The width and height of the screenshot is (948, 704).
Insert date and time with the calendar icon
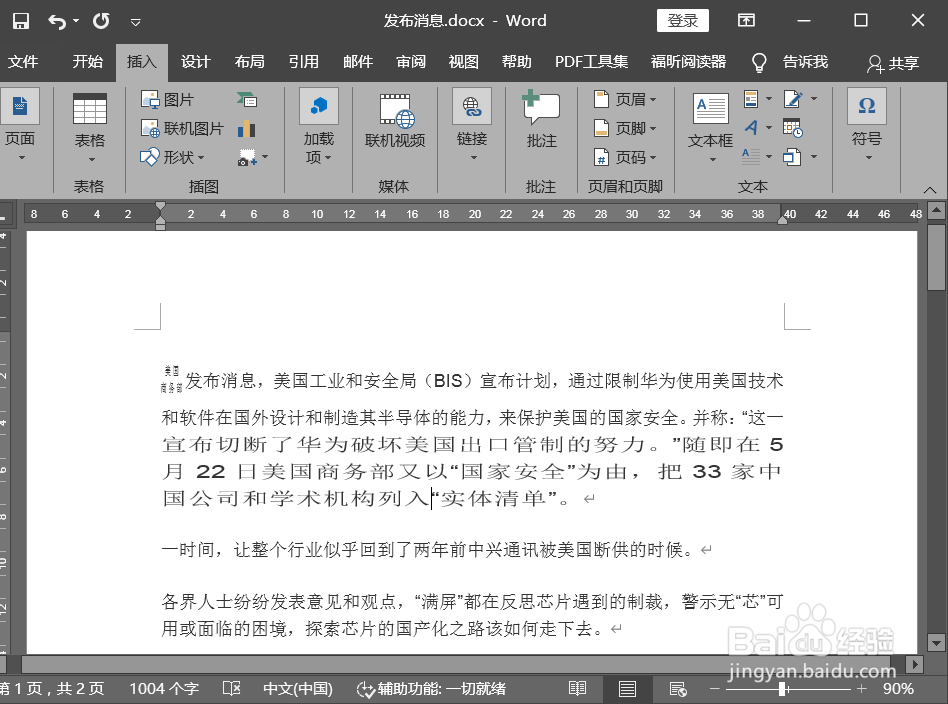coord(792,128)
